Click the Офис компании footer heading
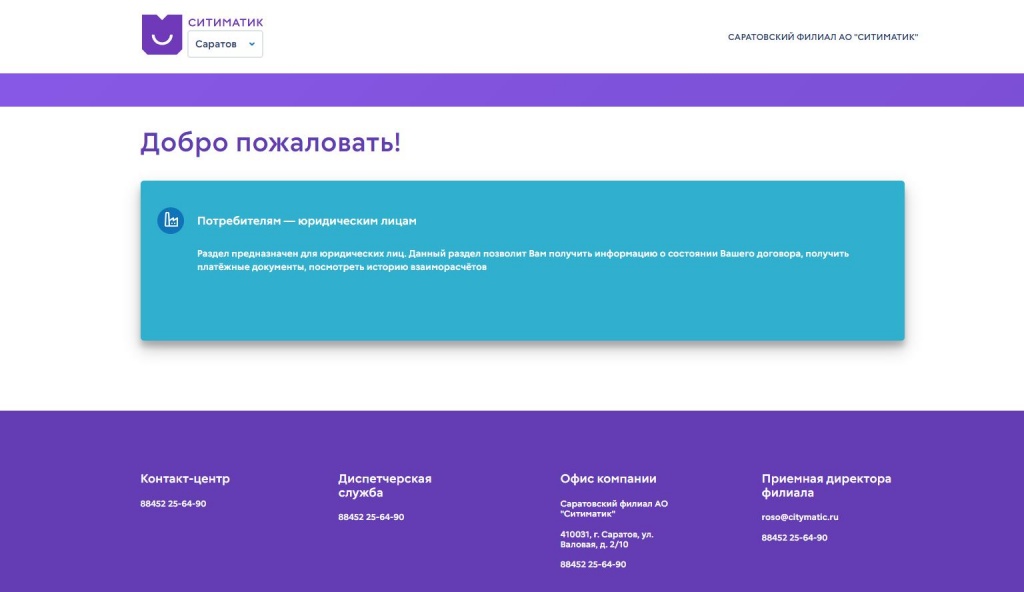The image size is (1024, 592). pos(608,479)
